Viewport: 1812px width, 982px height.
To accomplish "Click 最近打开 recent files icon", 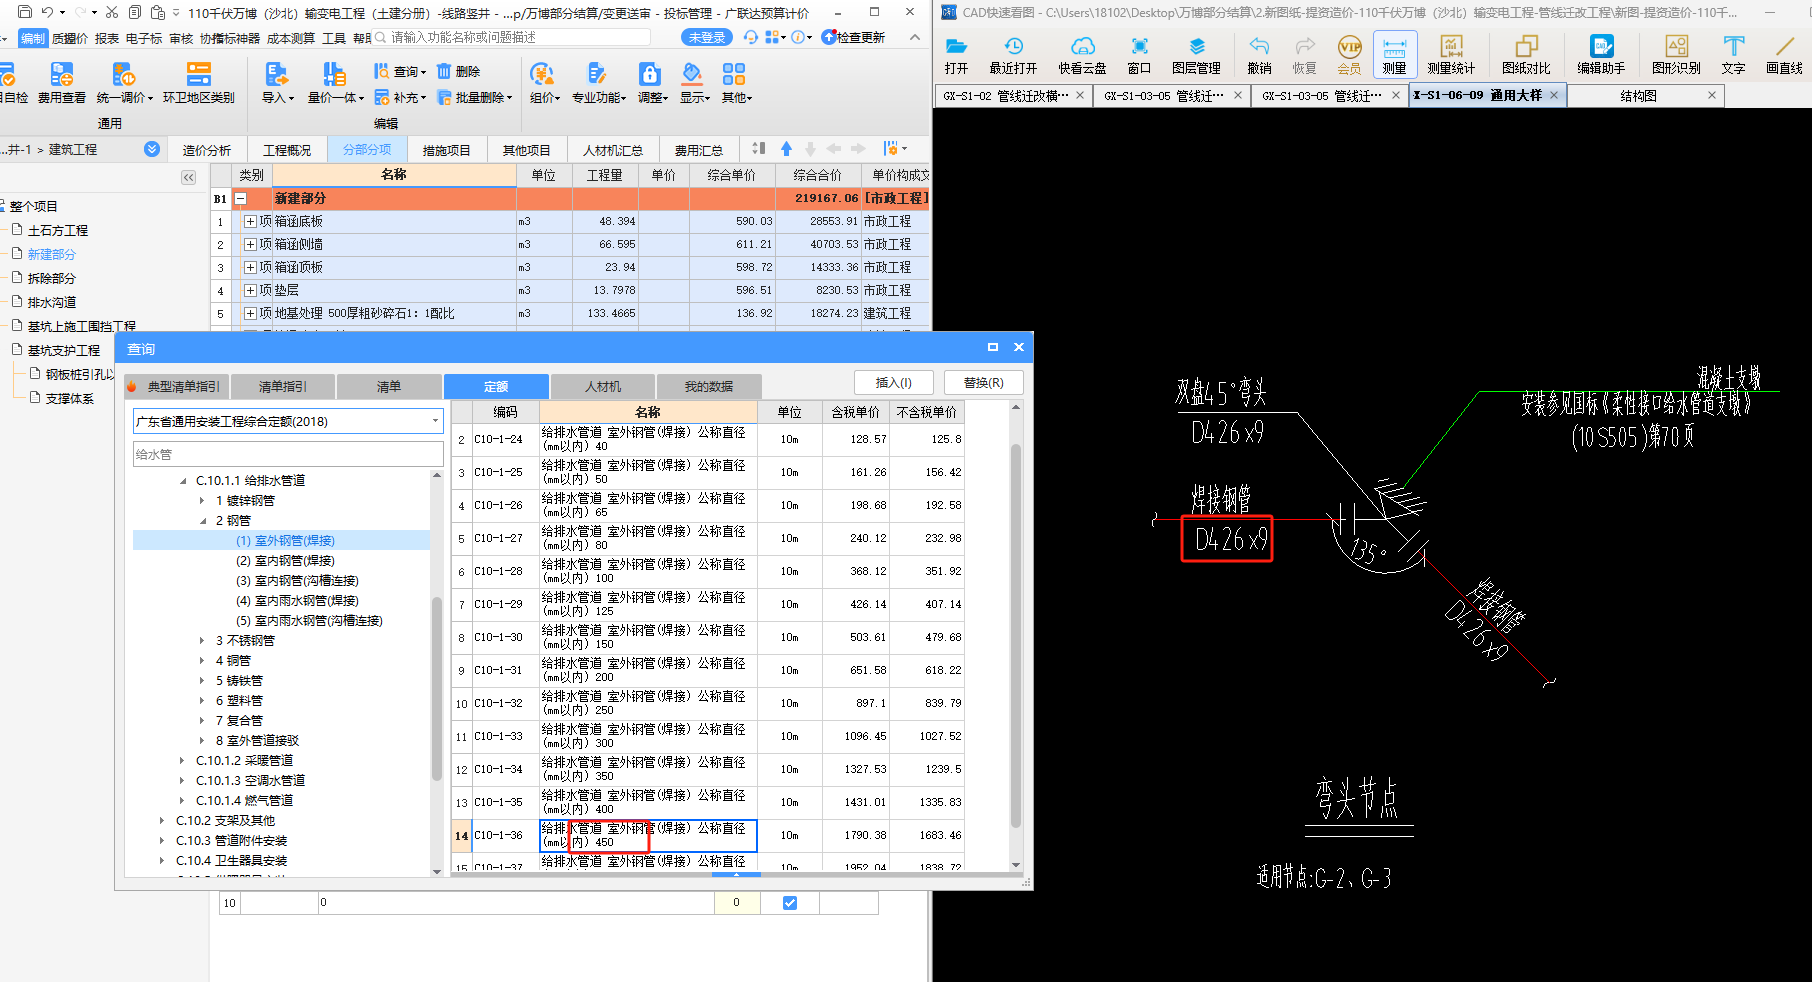I will click(1013, 55).
